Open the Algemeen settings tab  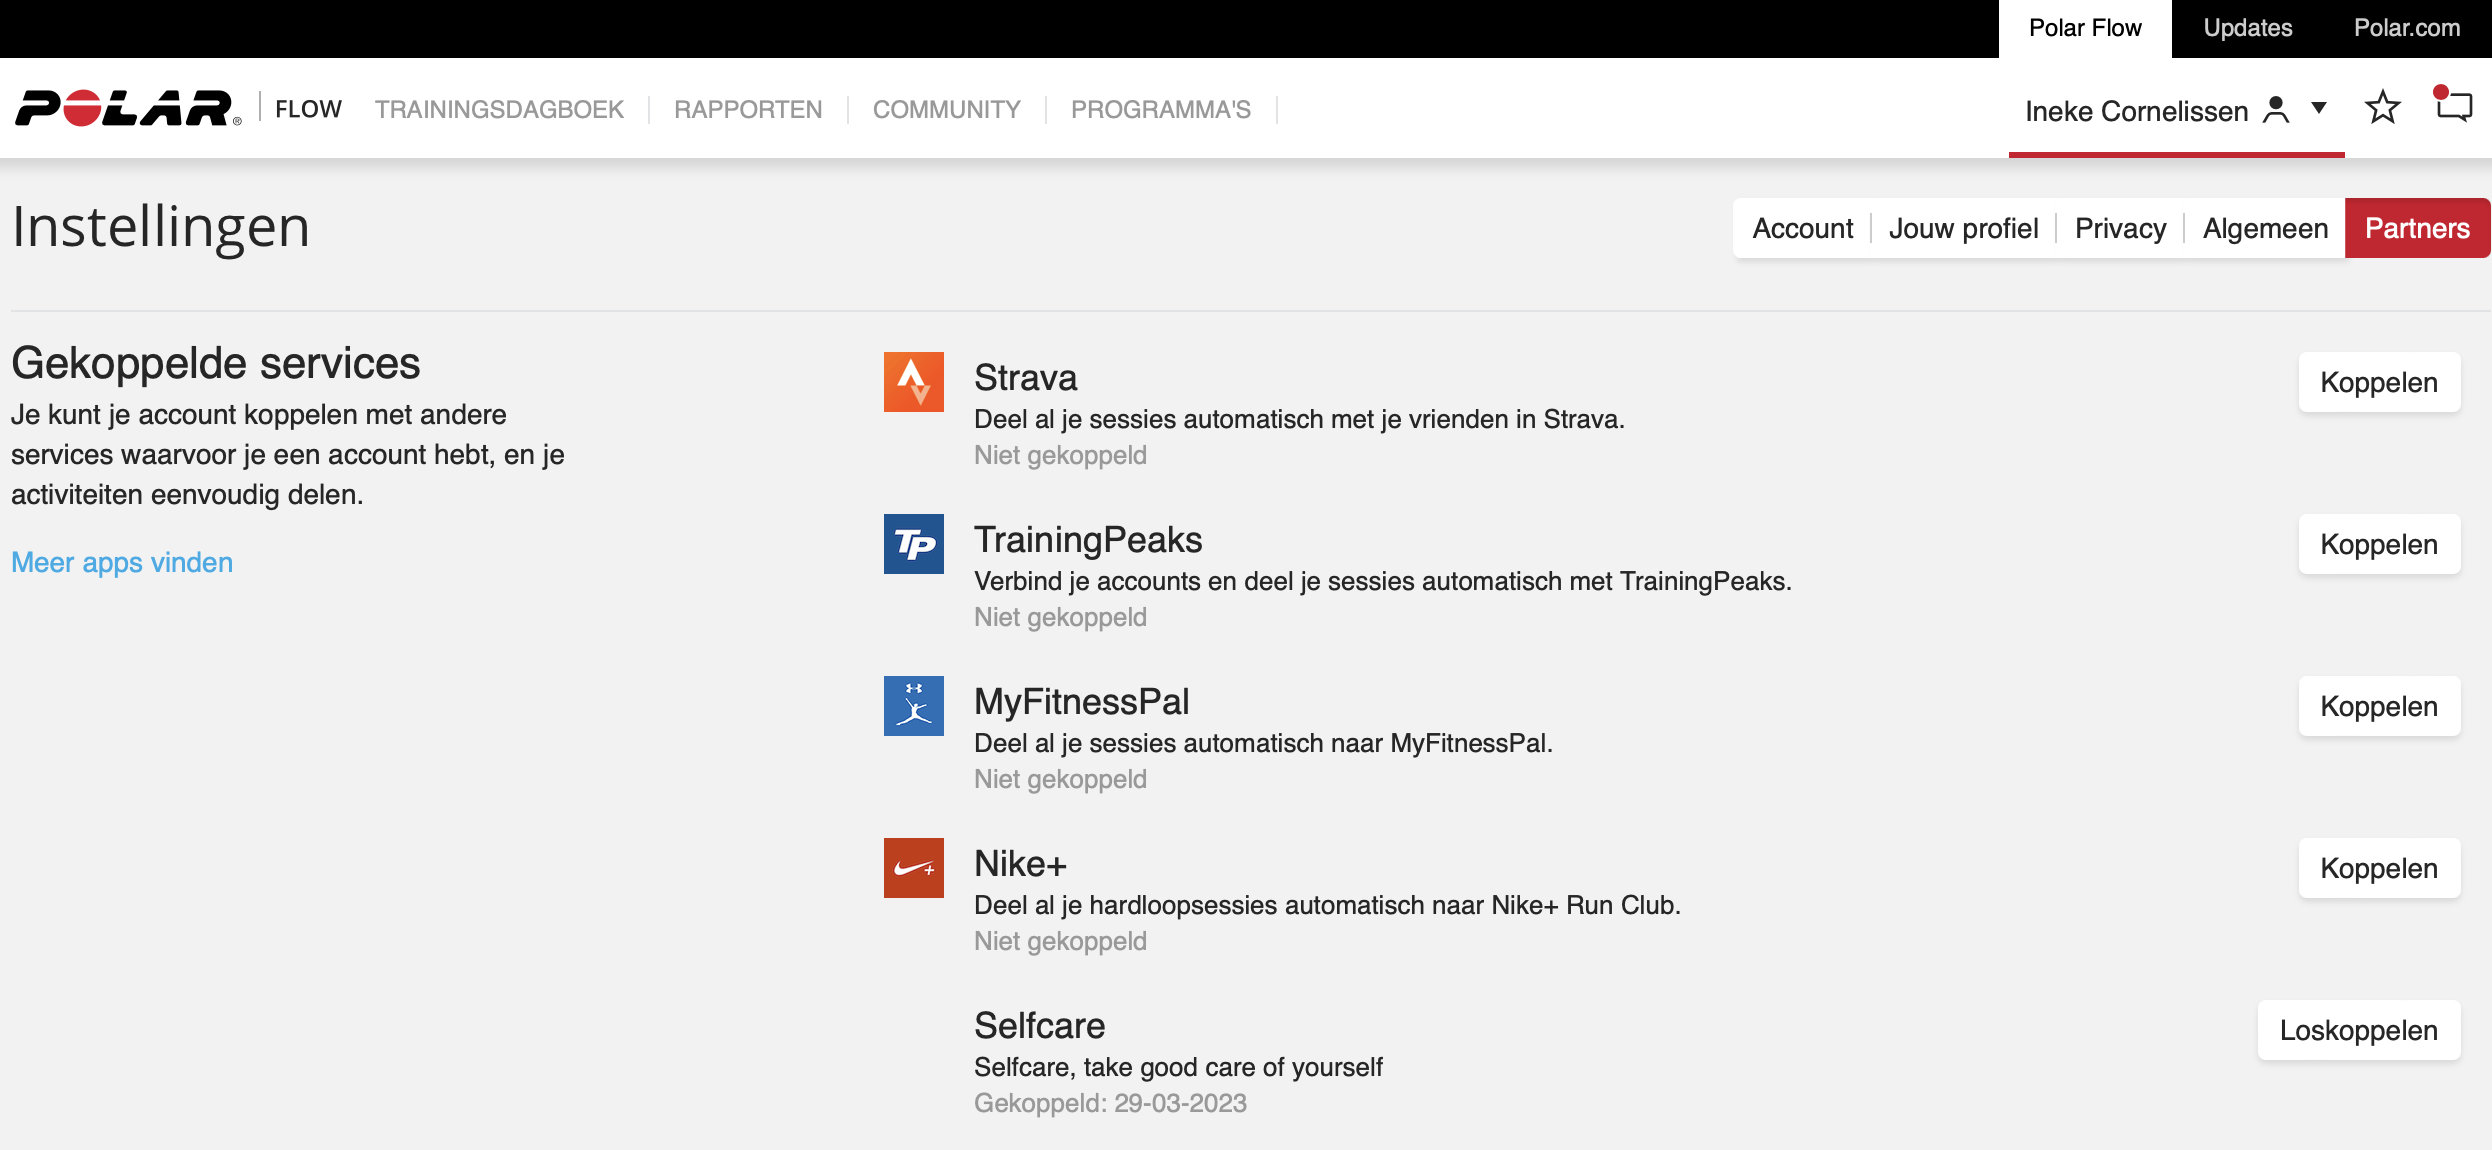tap(2263, 228)
